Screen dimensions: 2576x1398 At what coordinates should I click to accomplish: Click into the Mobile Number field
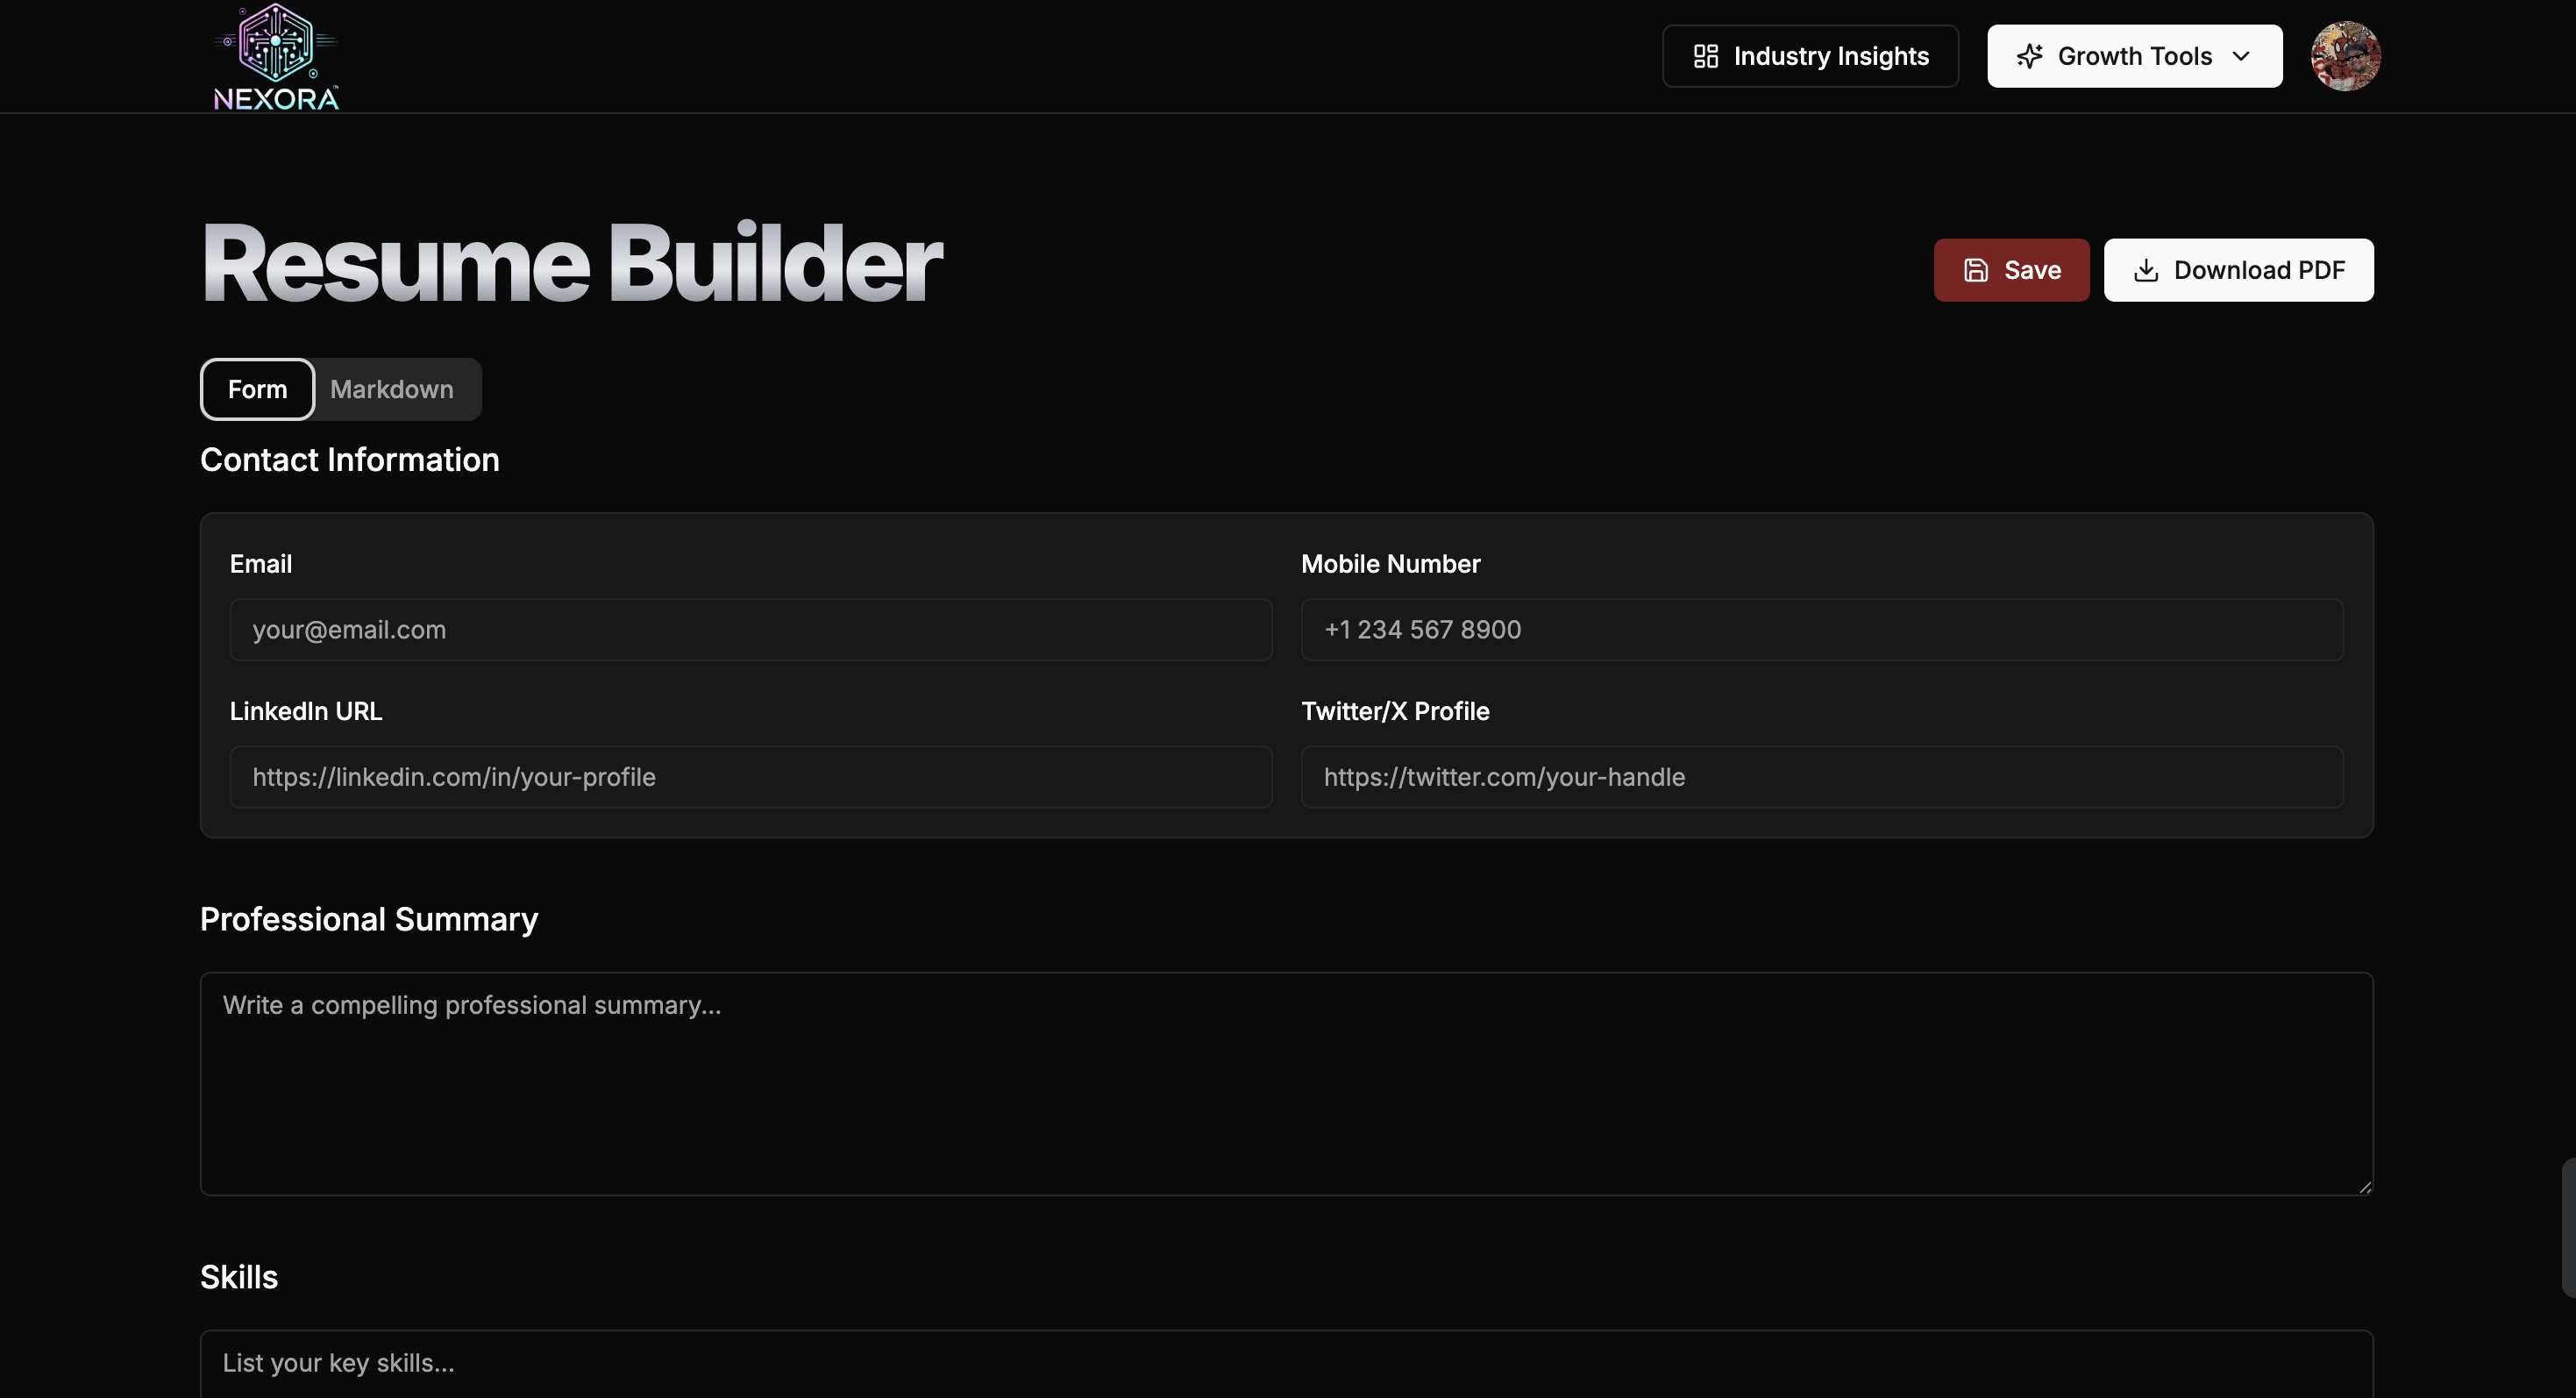[1821, 630]
